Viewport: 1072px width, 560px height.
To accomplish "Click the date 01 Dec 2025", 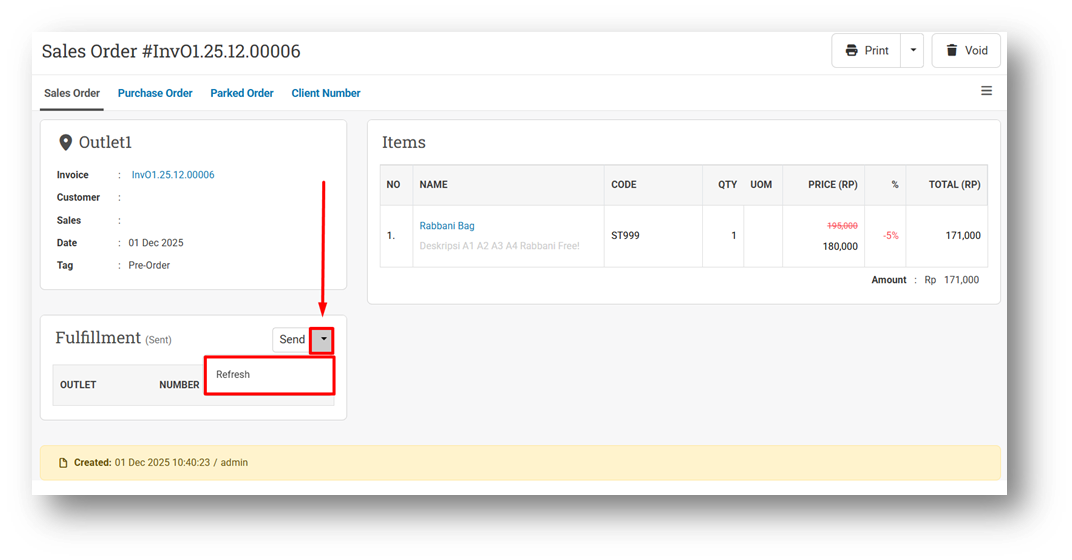I will click(x=156, y=243).
